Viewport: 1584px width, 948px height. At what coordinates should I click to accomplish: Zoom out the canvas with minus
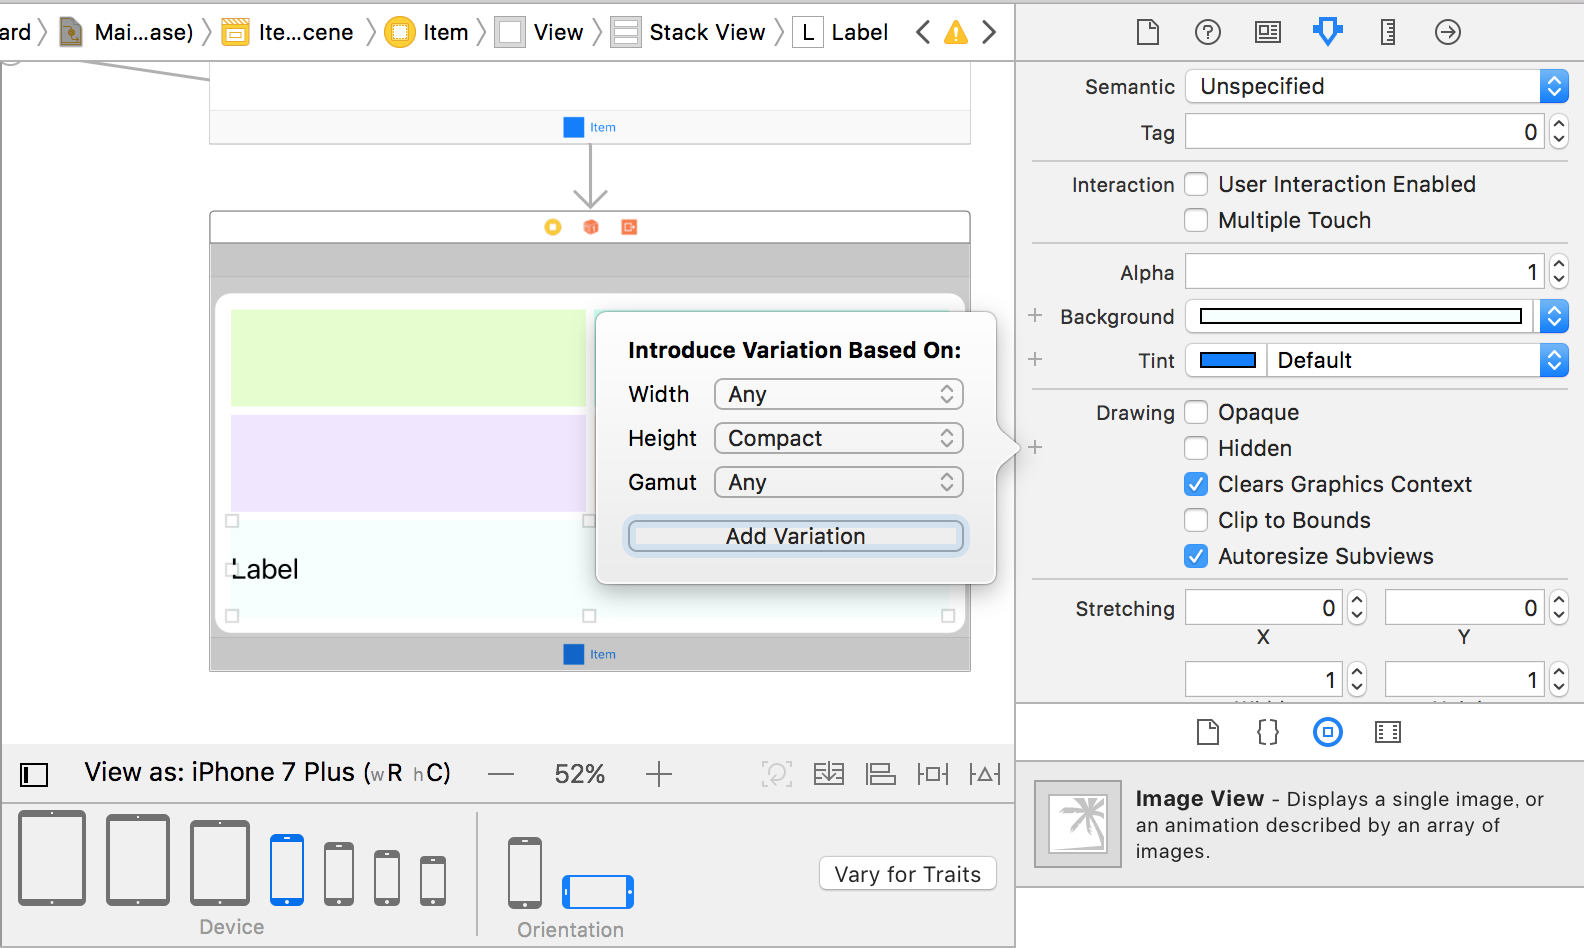tap(501, 774)
